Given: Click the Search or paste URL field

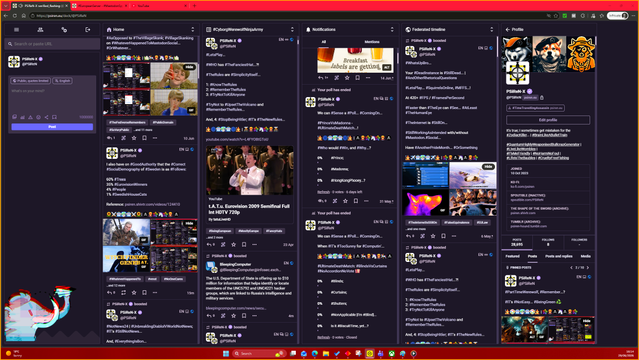Looking at the screenshot, I should (x=52, y=44).
